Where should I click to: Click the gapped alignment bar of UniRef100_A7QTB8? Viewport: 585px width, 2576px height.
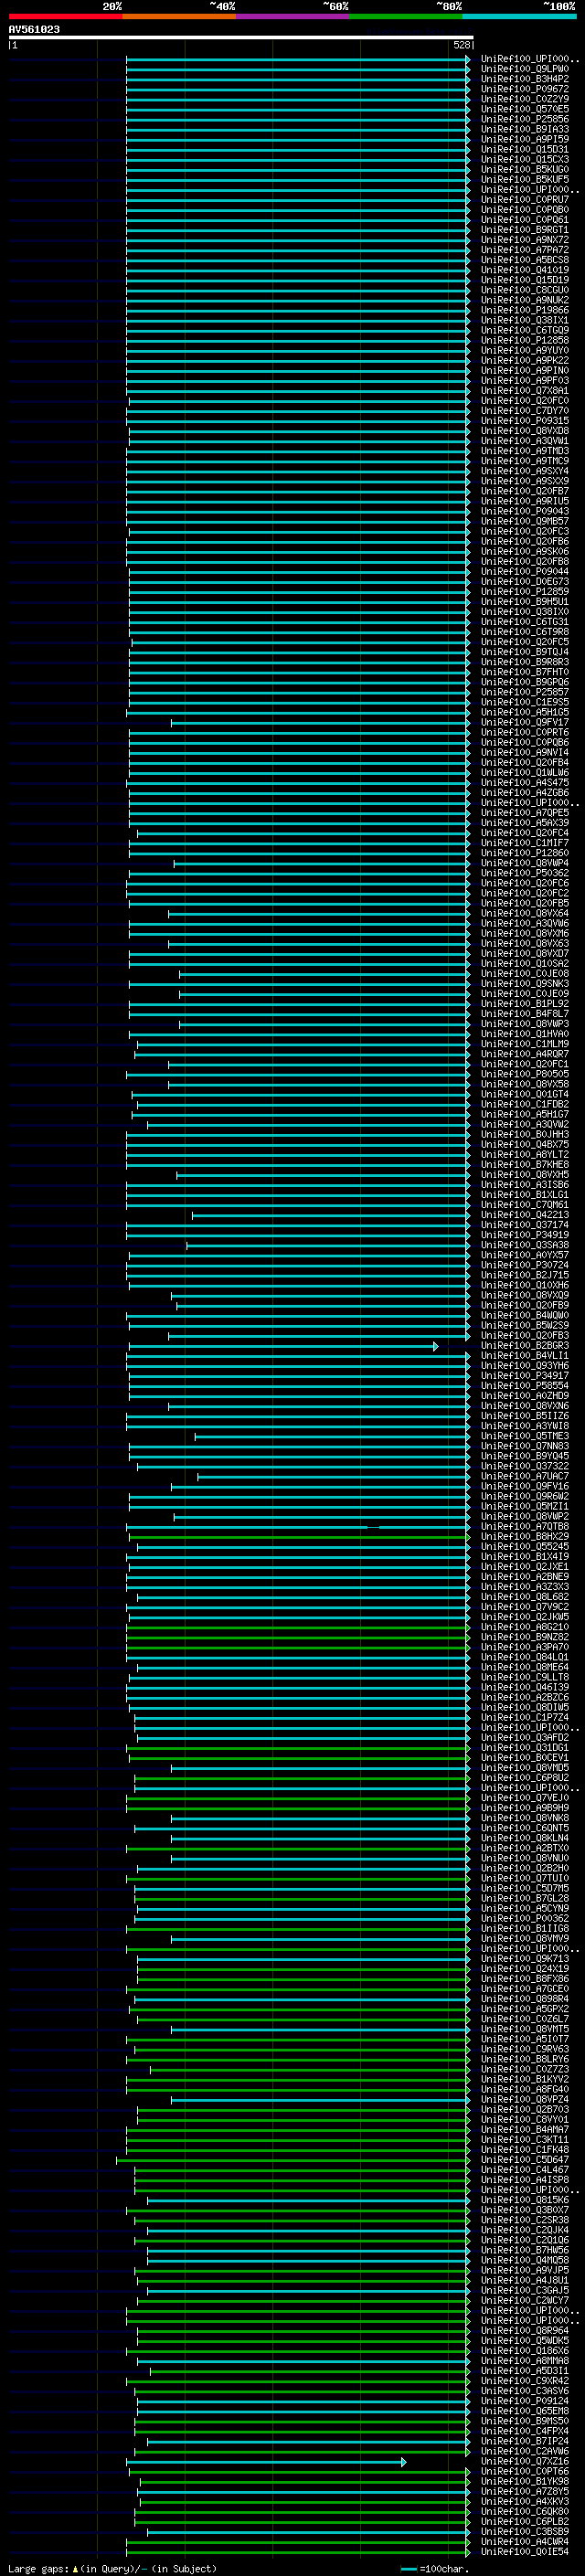pos(298,1527)
